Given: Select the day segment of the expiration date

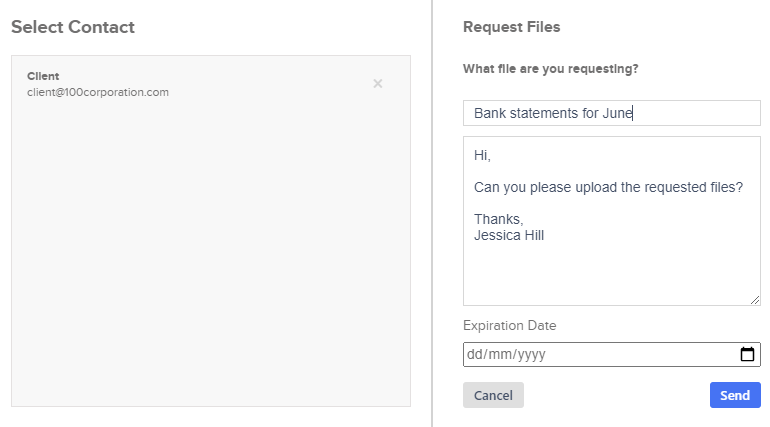Looking at the screenshot, I should click(x=475, y=354).
